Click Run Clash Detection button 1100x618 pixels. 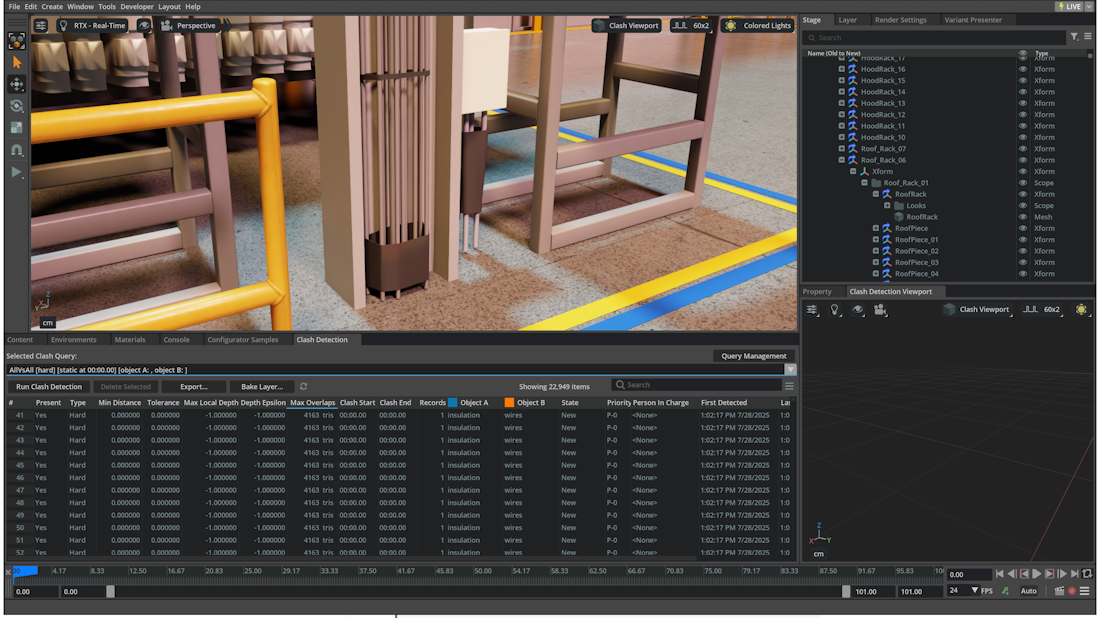(49, 387)
